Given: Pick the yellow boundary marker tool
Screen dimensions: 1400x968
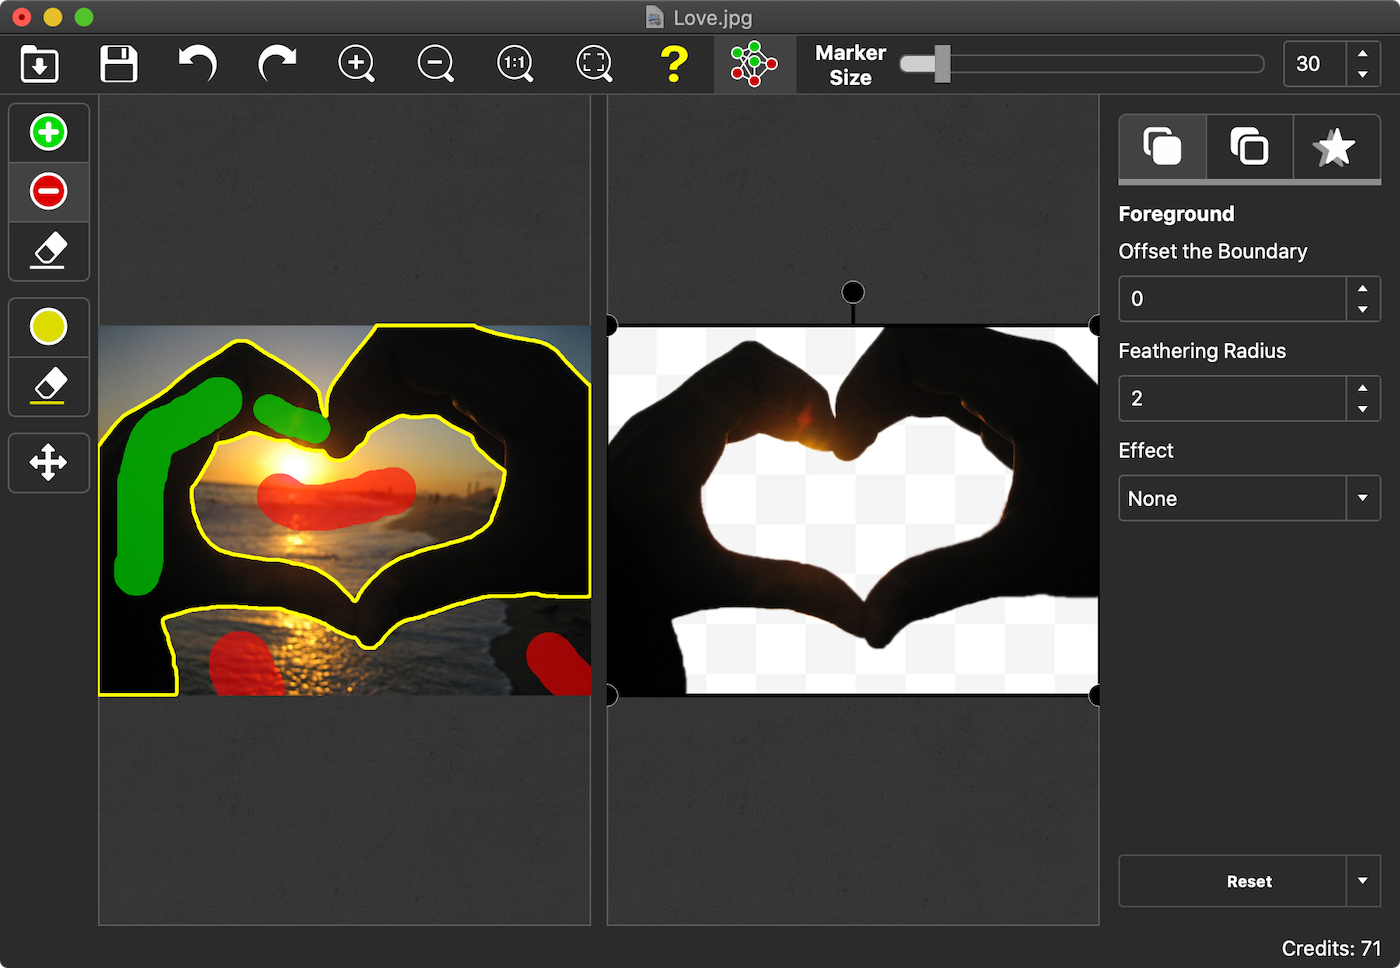Looking at the screenshot, I should (x=49, y=326).
